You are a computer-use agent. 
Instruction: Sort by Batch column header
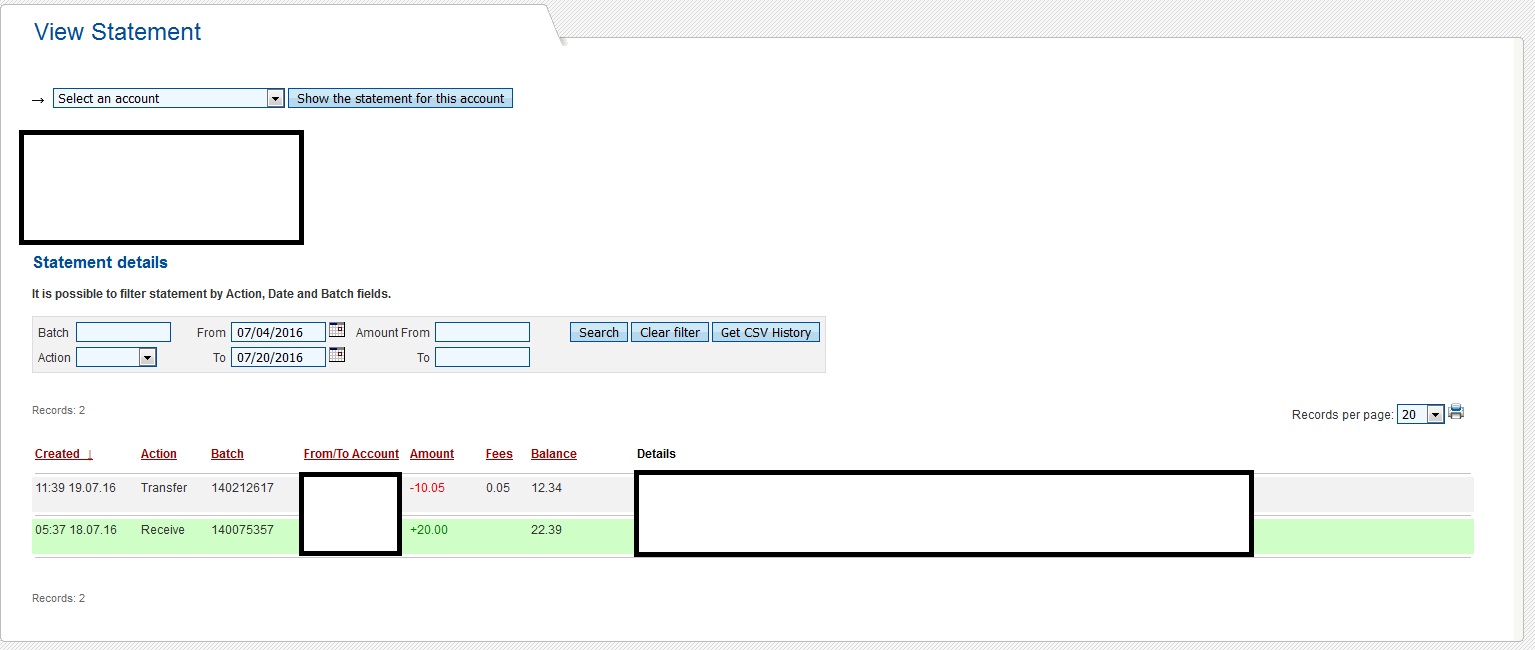tap(227, 454)
